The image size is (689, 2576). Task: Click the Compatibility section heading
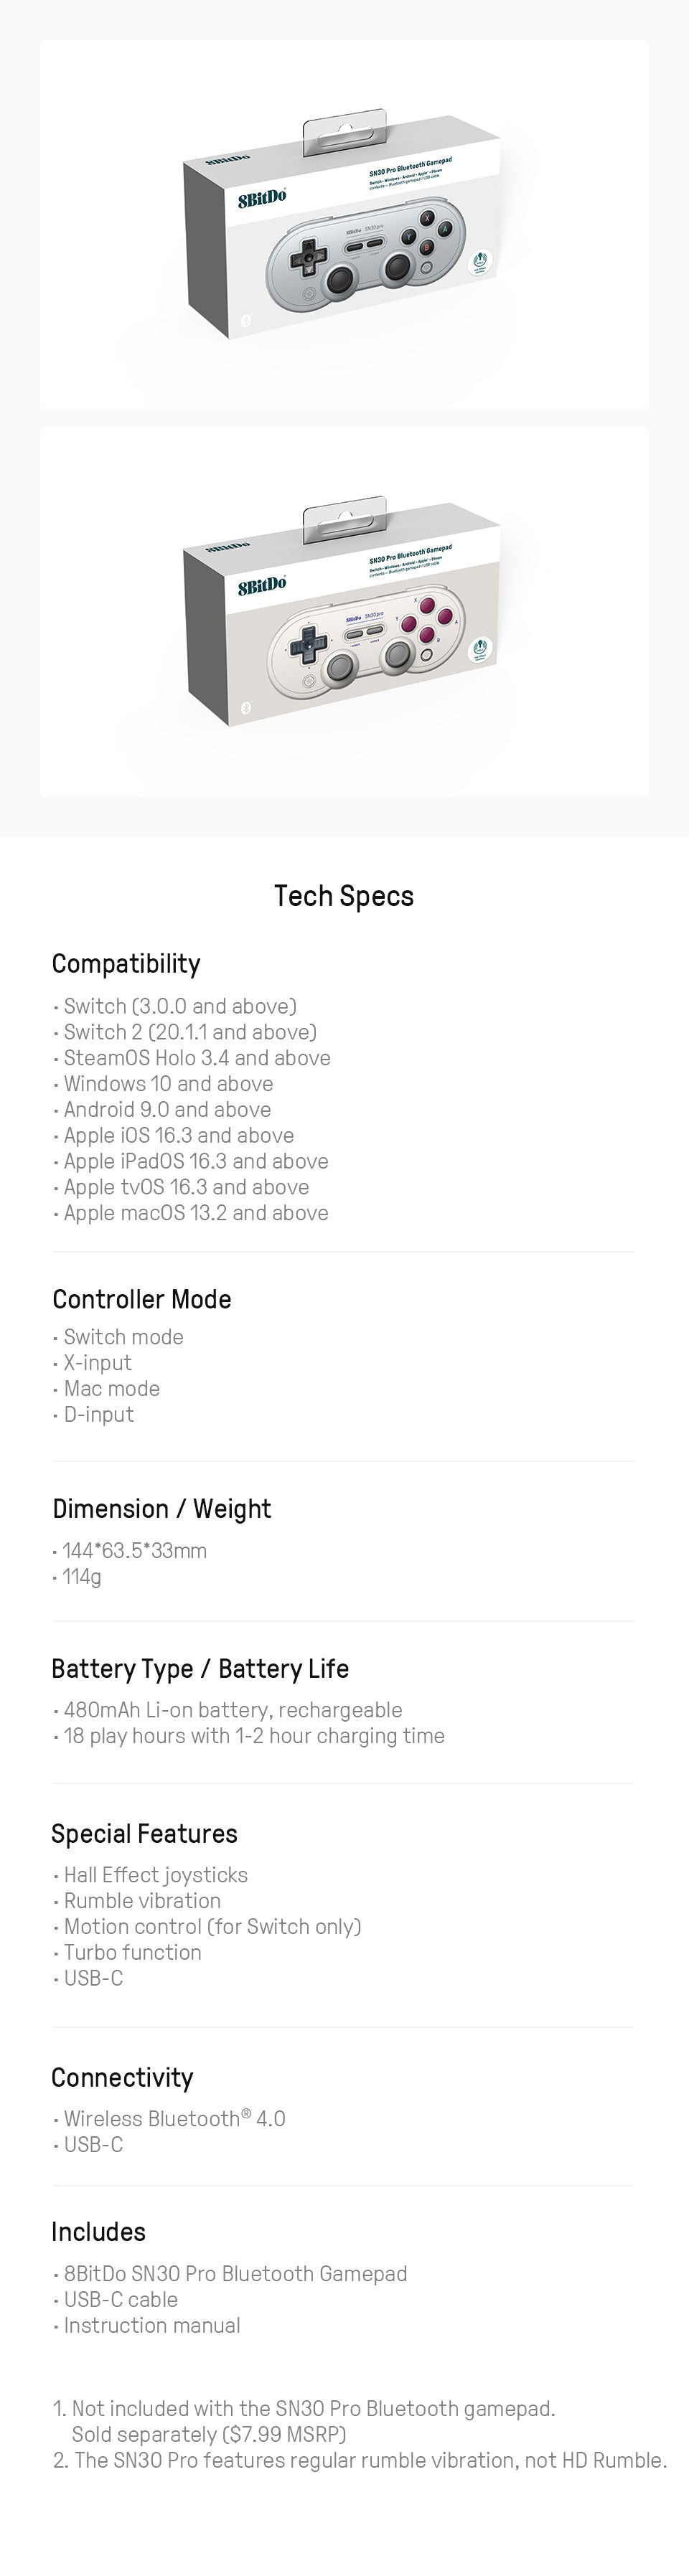(x=126, y=964)
